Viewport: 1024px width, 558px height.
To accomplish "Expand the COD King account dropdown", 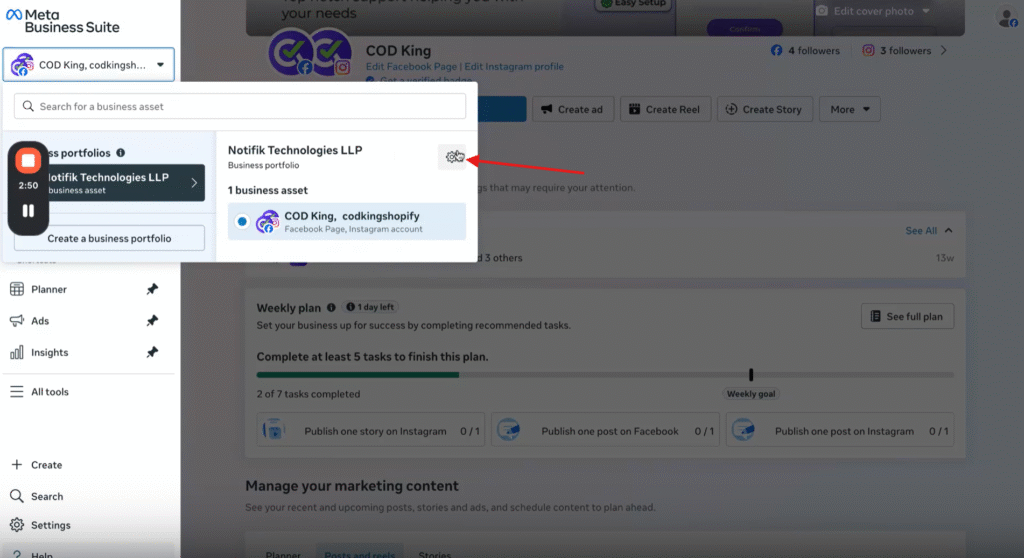I will pyautogui.click(x=160, y=65).
